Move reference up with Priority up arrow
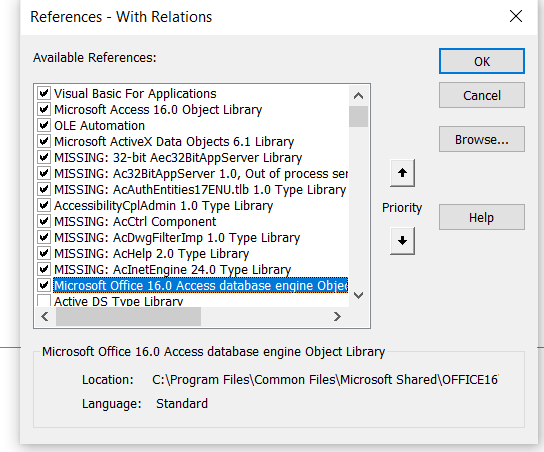Viewport: 544px width, 452px height. pos(402,173)
